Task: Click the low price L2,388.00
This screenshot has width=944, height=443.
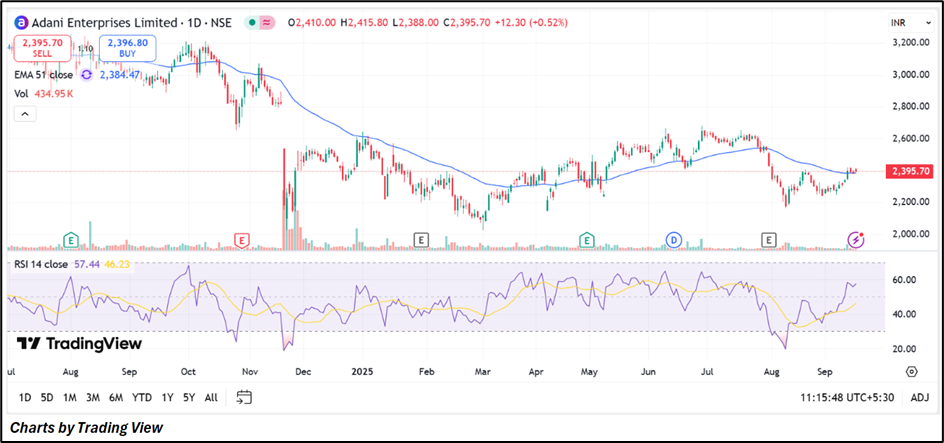Action: tap(415, 23)
